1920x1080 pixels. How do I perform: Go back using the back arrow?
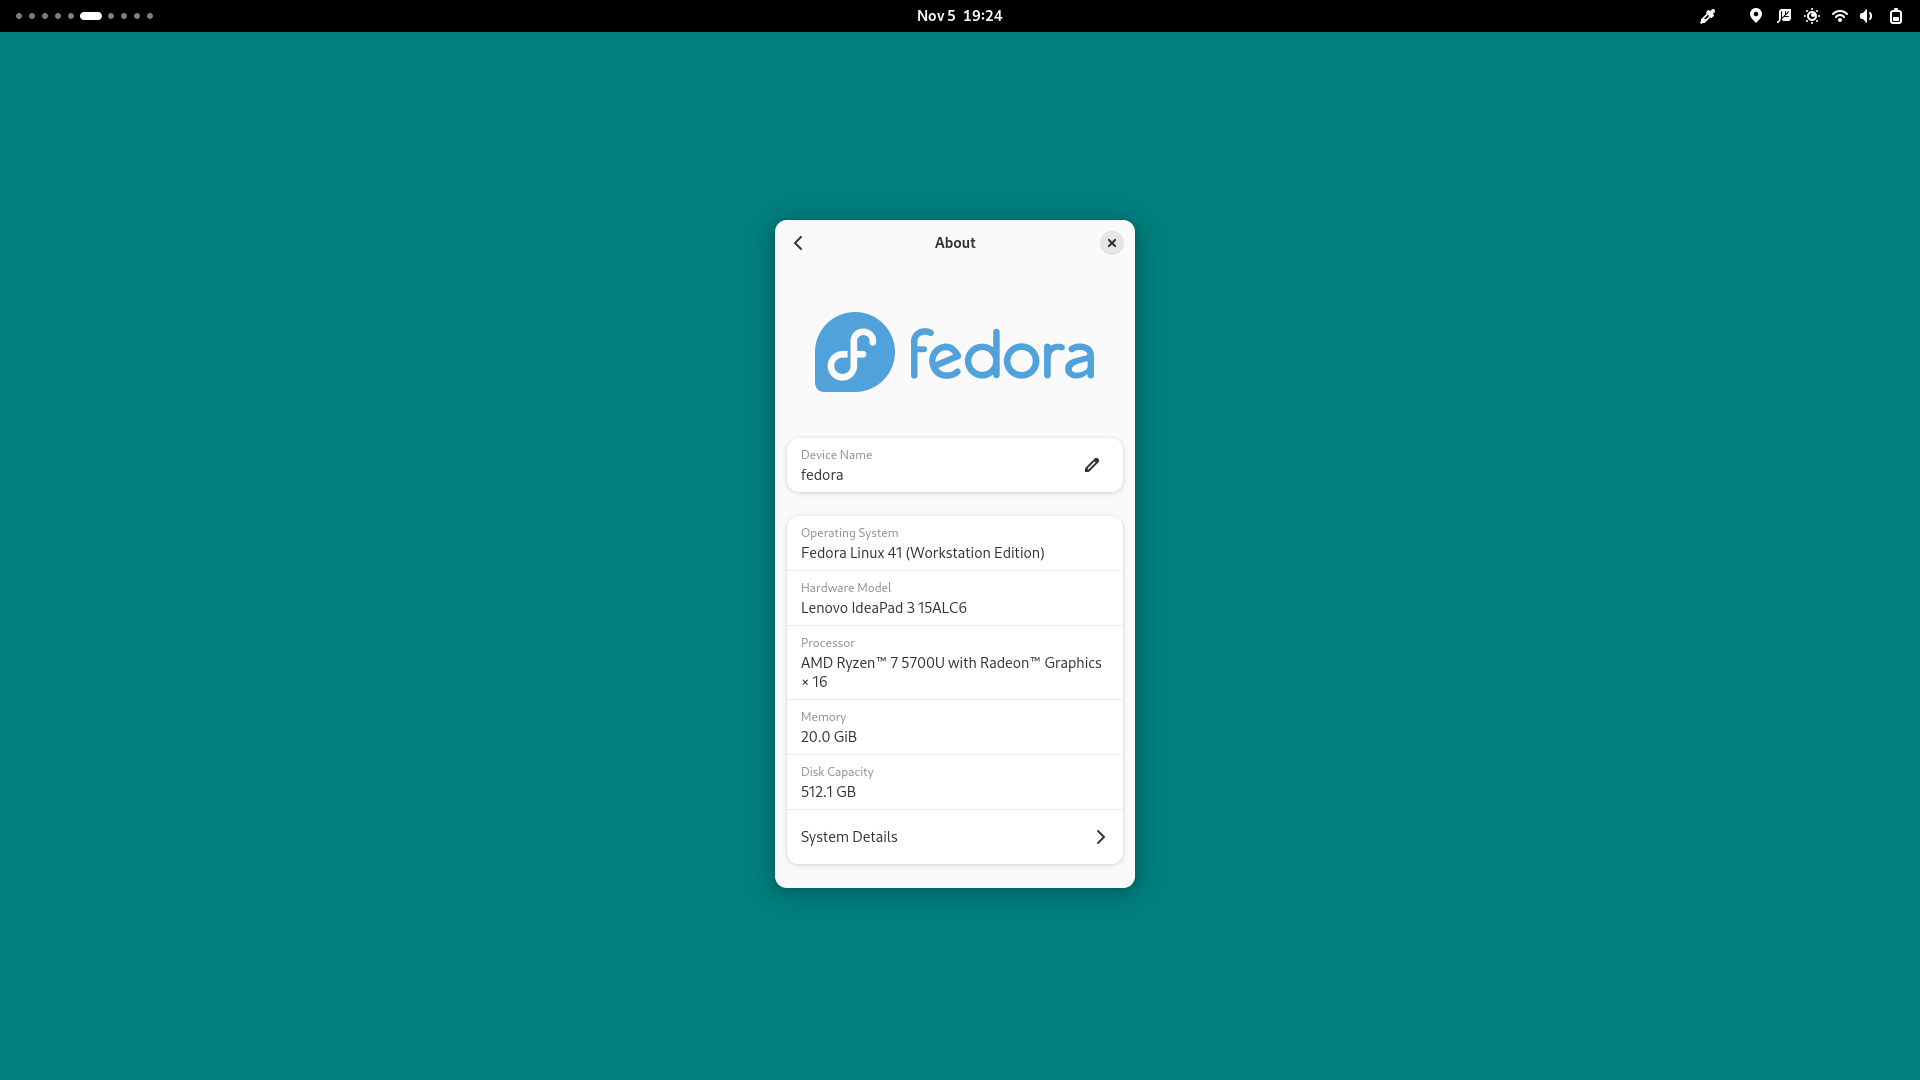click(x=798, y=243)
